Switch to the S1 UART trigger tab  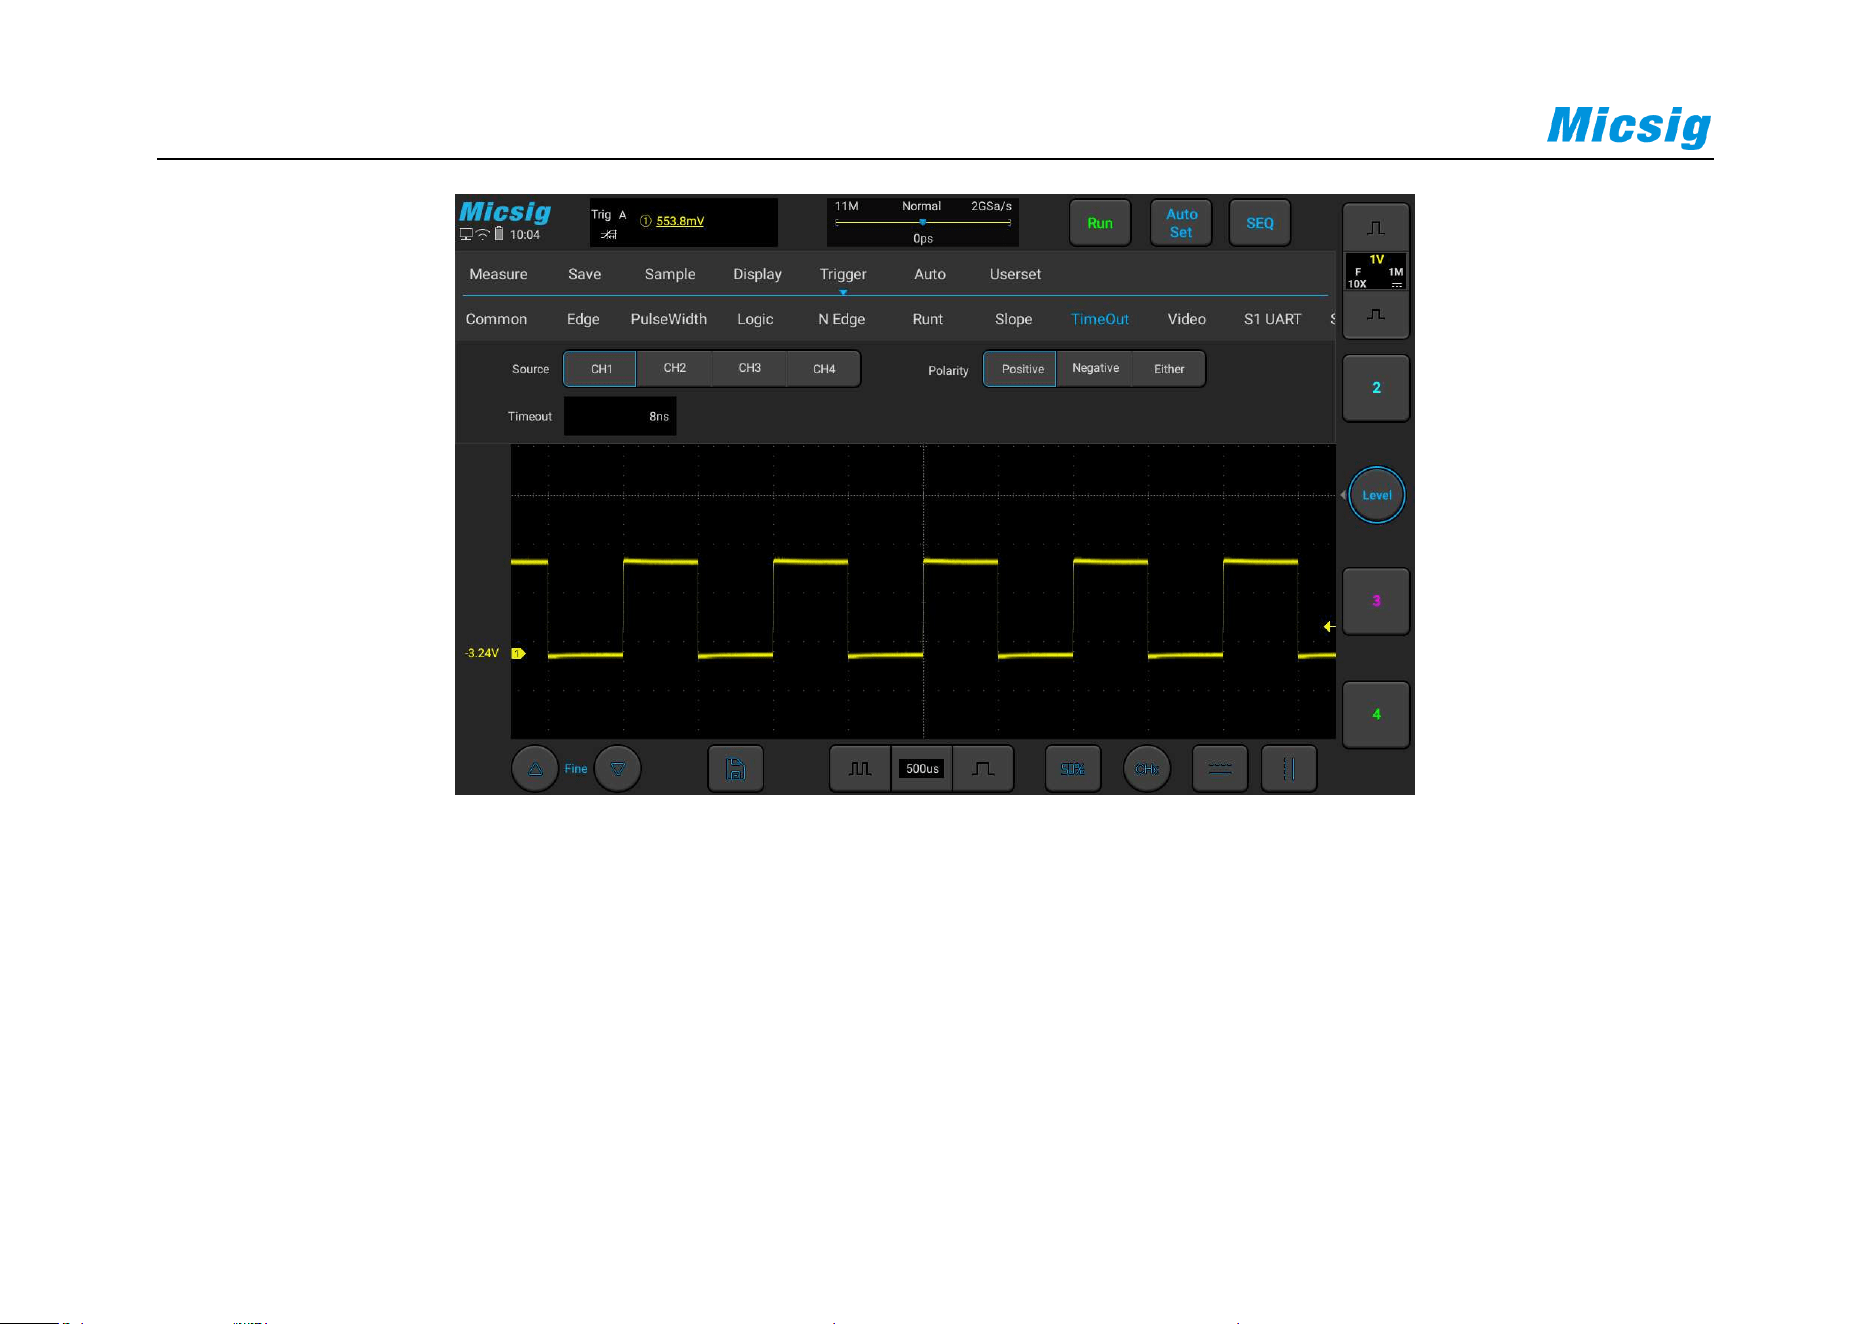coord(1272,319)
